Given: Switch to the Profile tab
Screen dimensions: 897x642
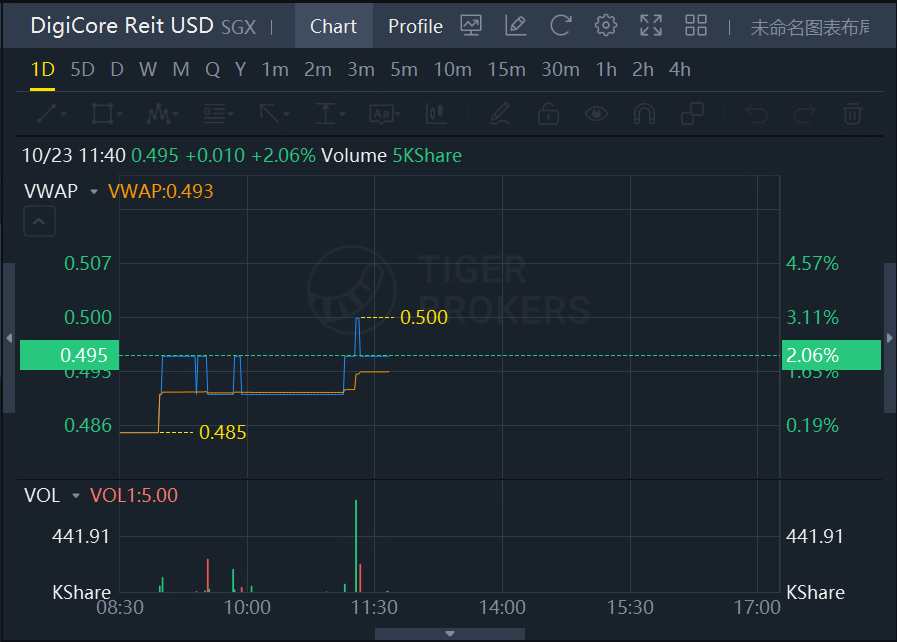Looking at the screenshot, I should 415,26.
